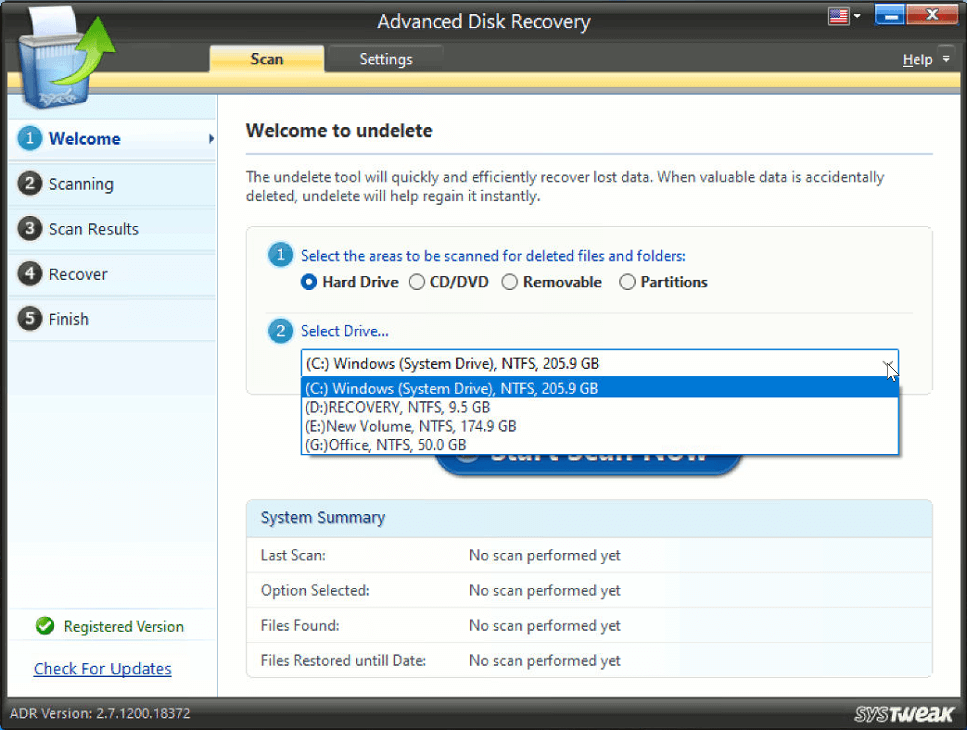Select the Scan tab

coord(266,59)
